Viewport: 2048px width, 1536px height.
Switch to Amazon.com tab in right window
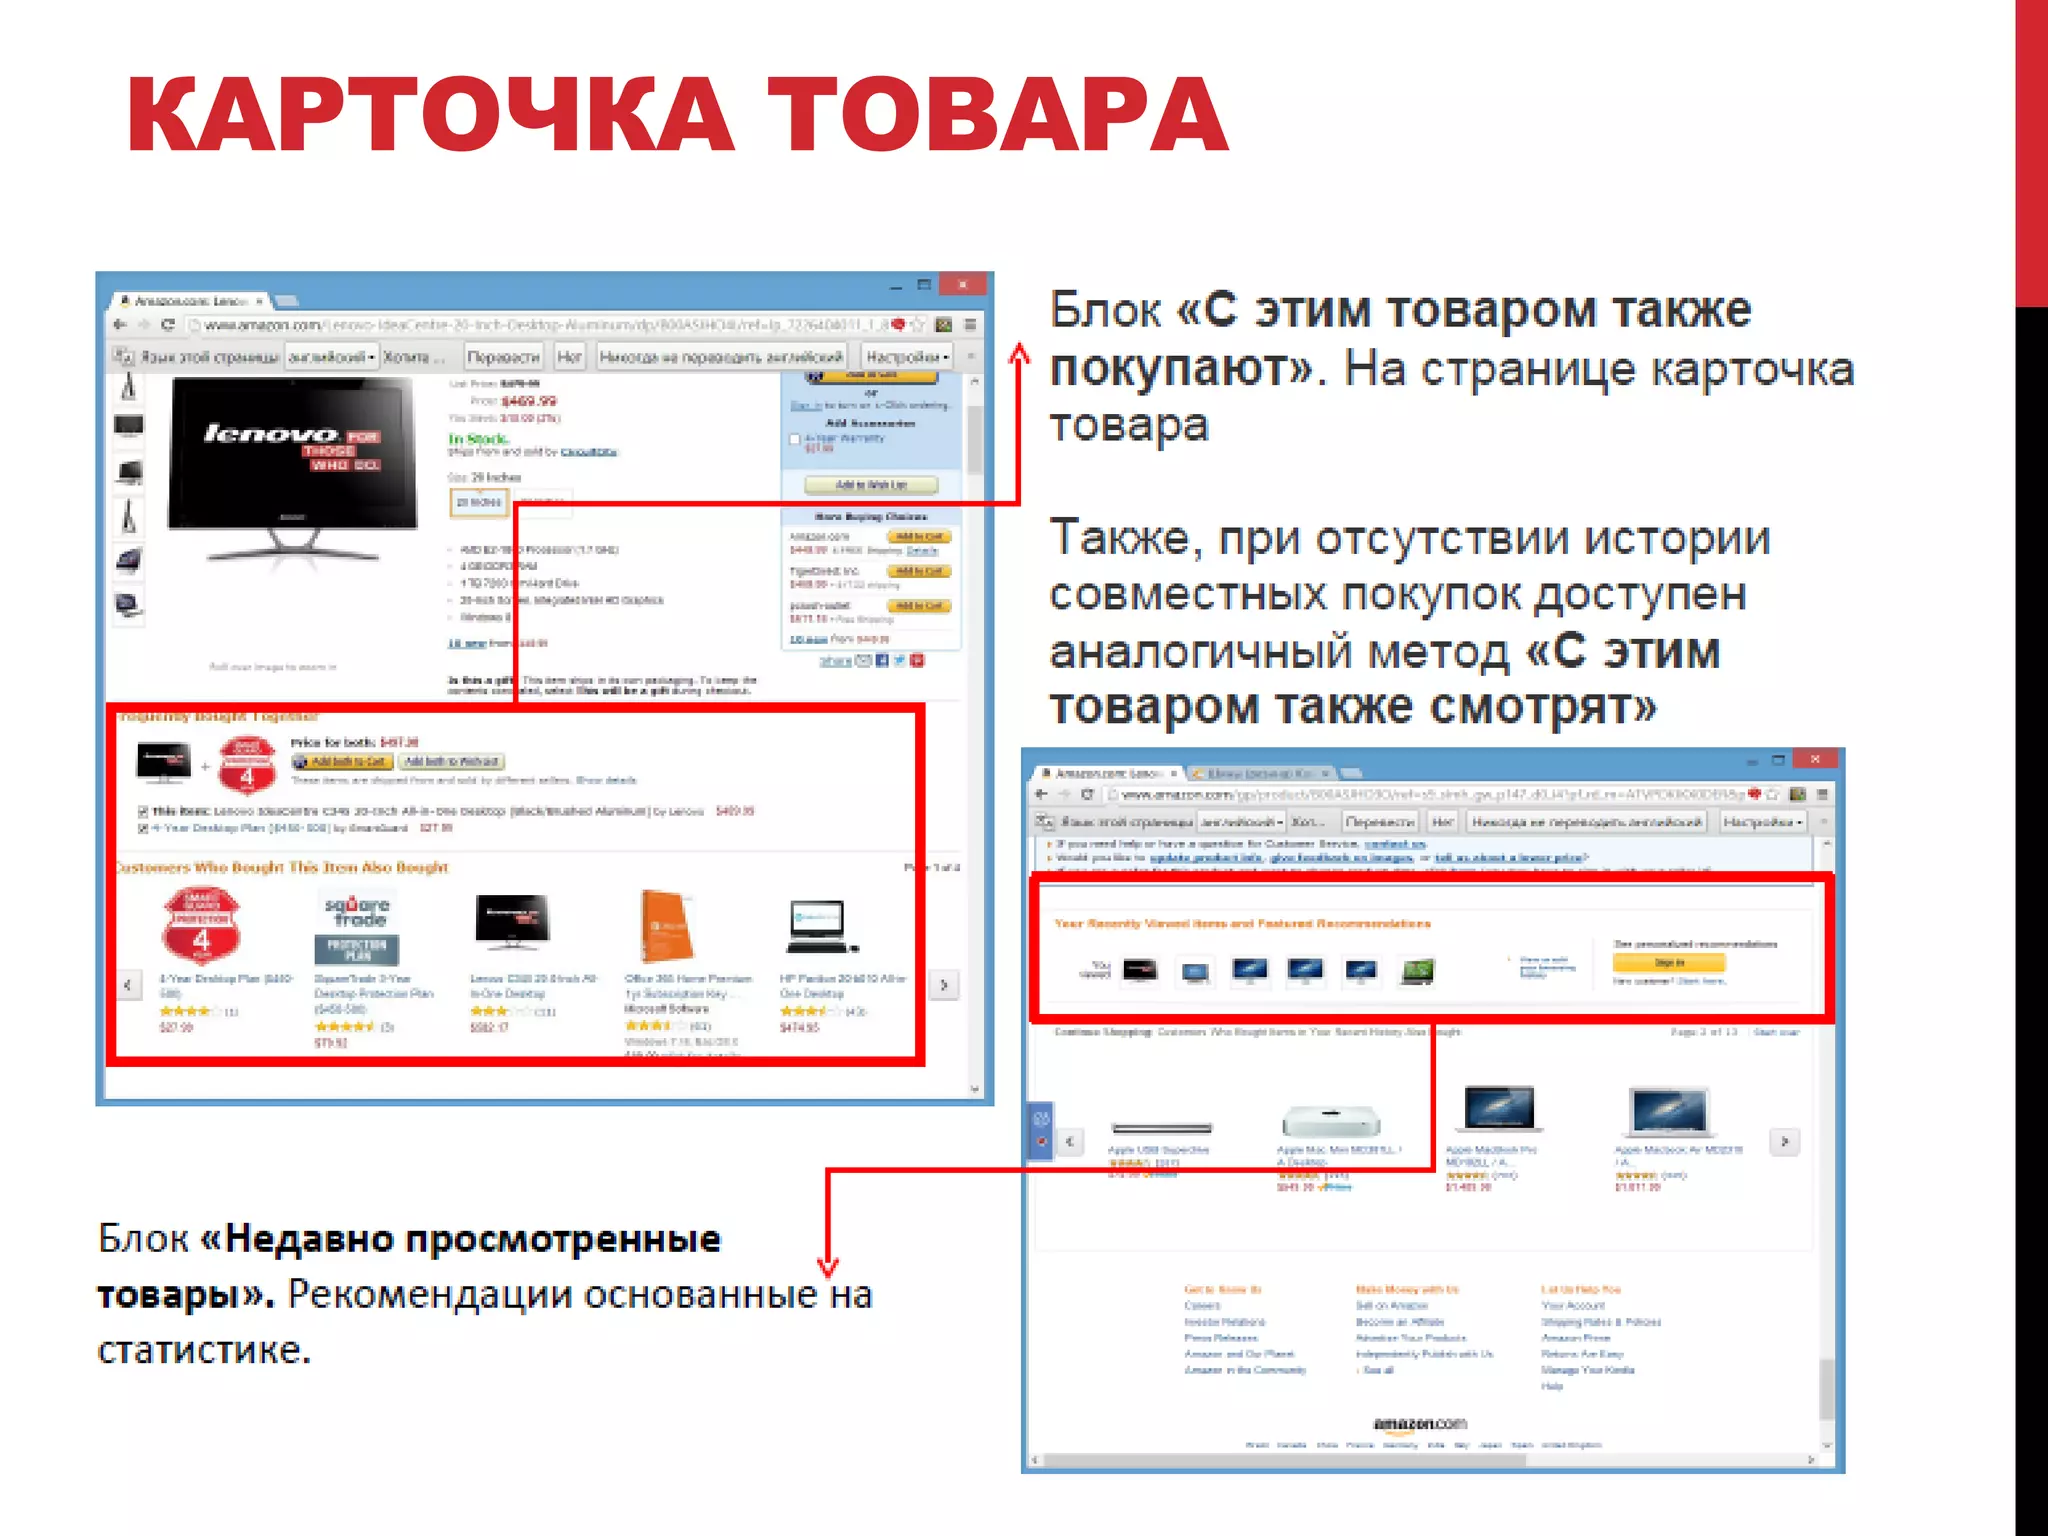pyautogui.click(x=1107, y=773)
